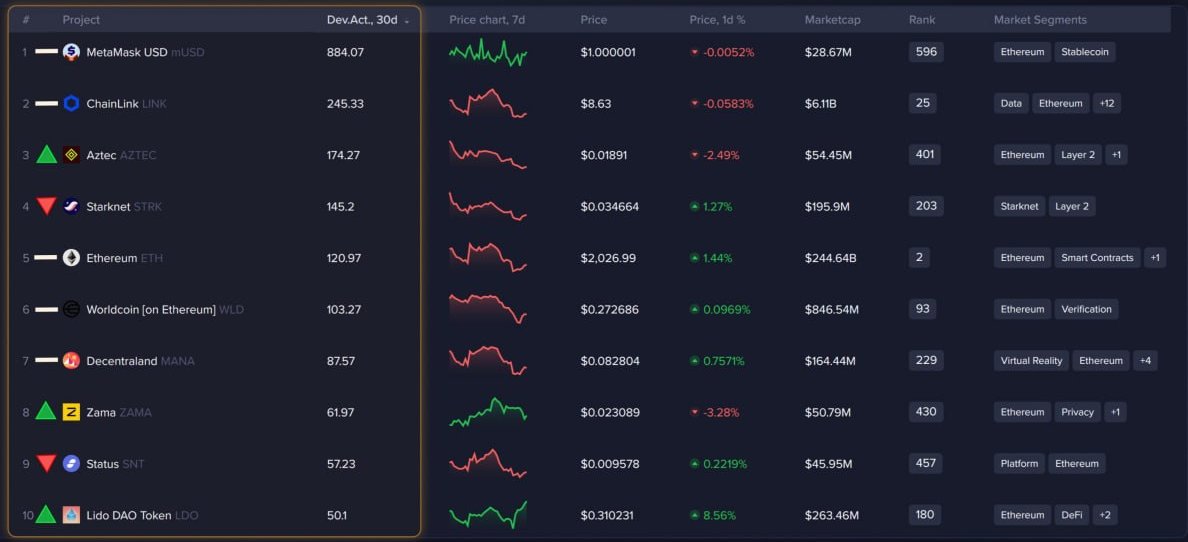Image resolution: width=1188 pixels, height=542 pixels.
Task: Open the Lido DAO Token project link
Action: (x=142, y=515)
